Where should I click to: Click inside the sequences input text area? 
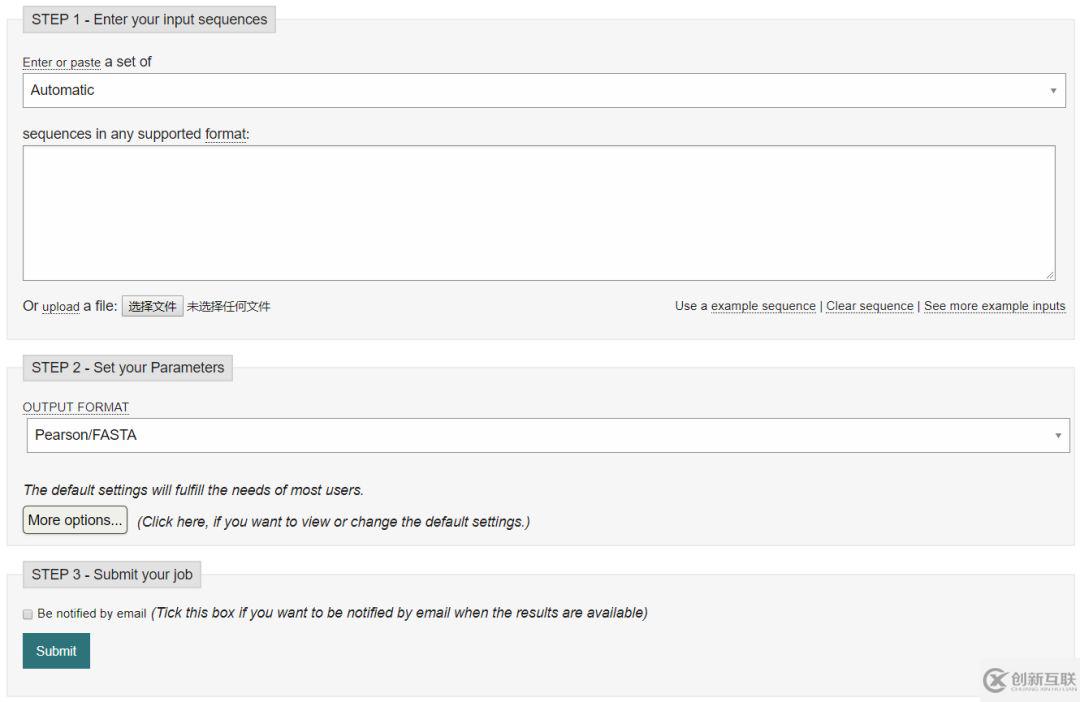pyautogui.click(x=539, y=213)
